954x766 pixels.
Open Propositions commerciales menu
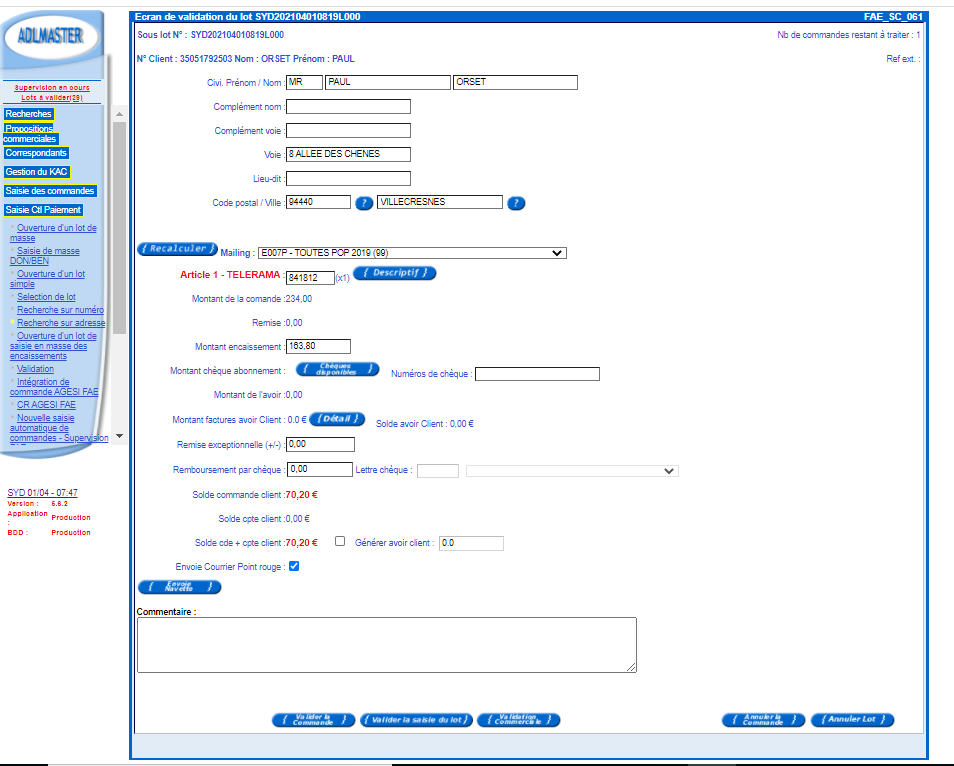[x=30, y=134]
